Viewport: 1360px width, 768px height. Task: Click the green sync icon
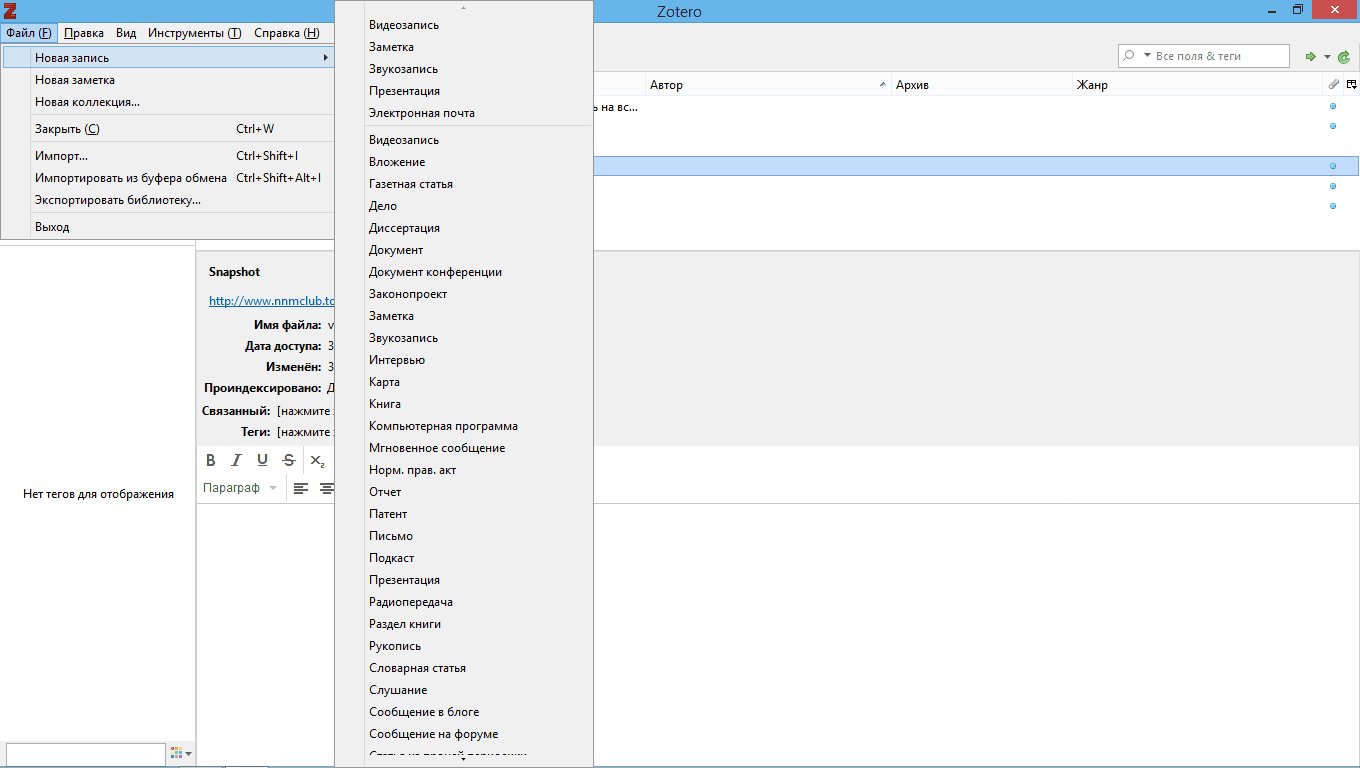pyautogui.click(x=1343, y=57)
